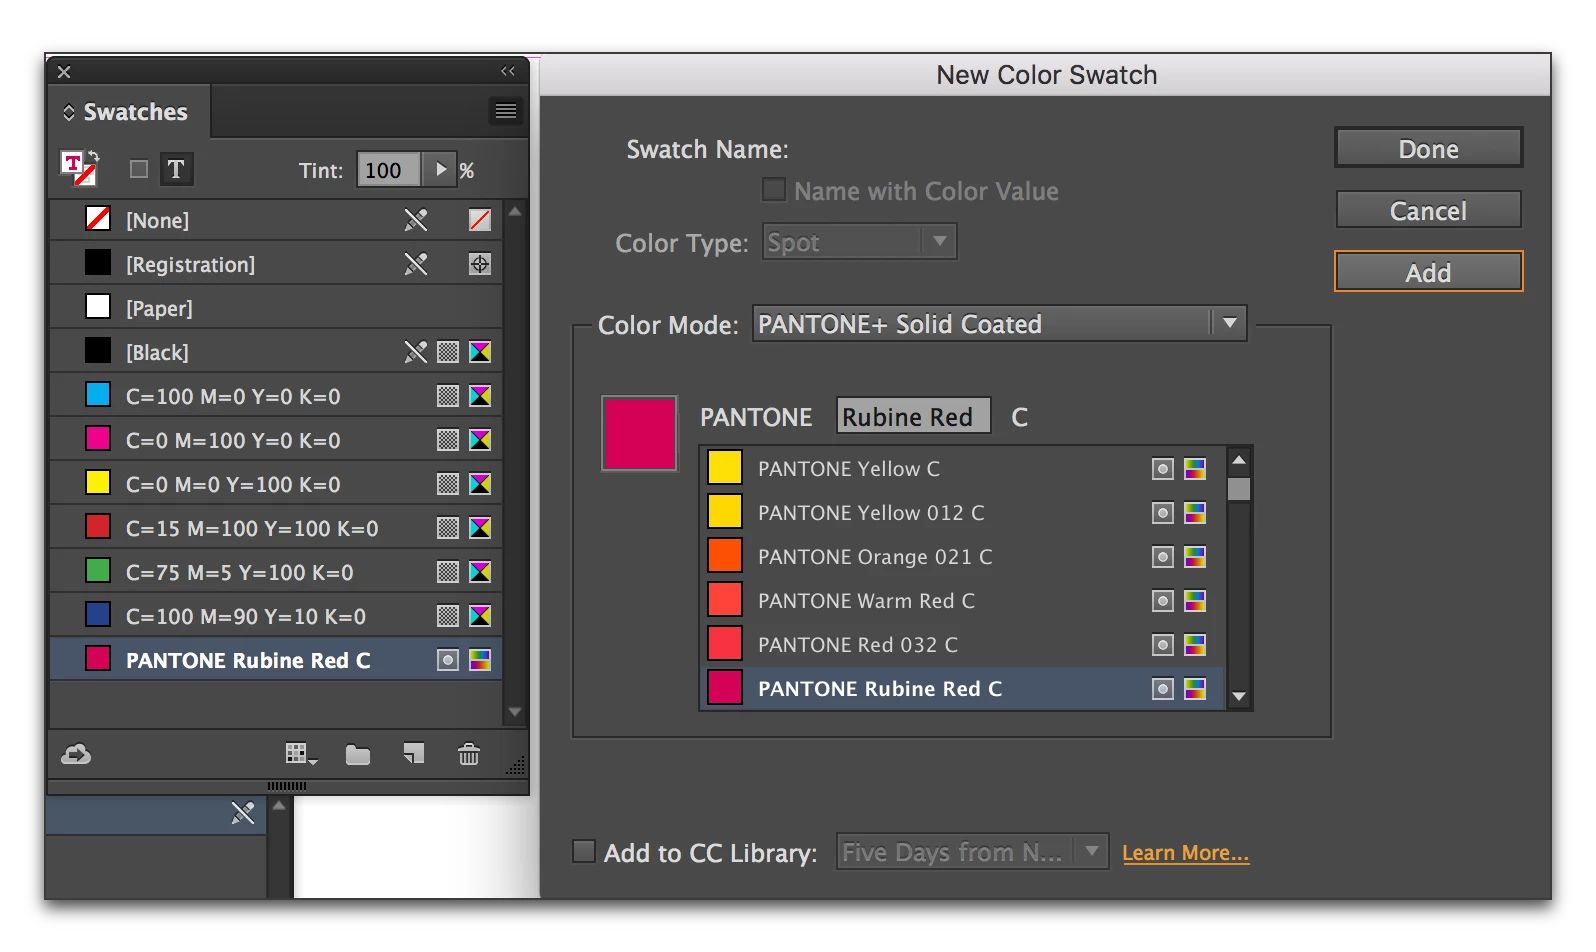The width and height of the screenshot is (1596, 952).
Task: Select the [Paper] swatch
Action: [x=276, y=308]
